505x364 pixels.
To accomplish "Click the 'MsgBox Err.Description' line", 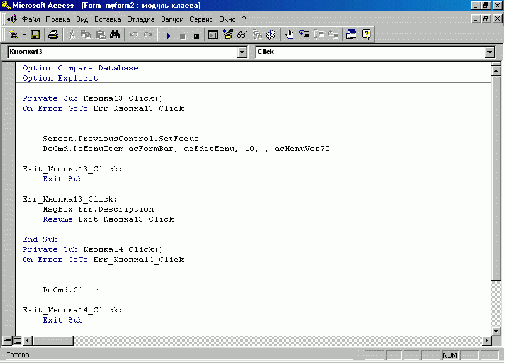I will (98, 209).
